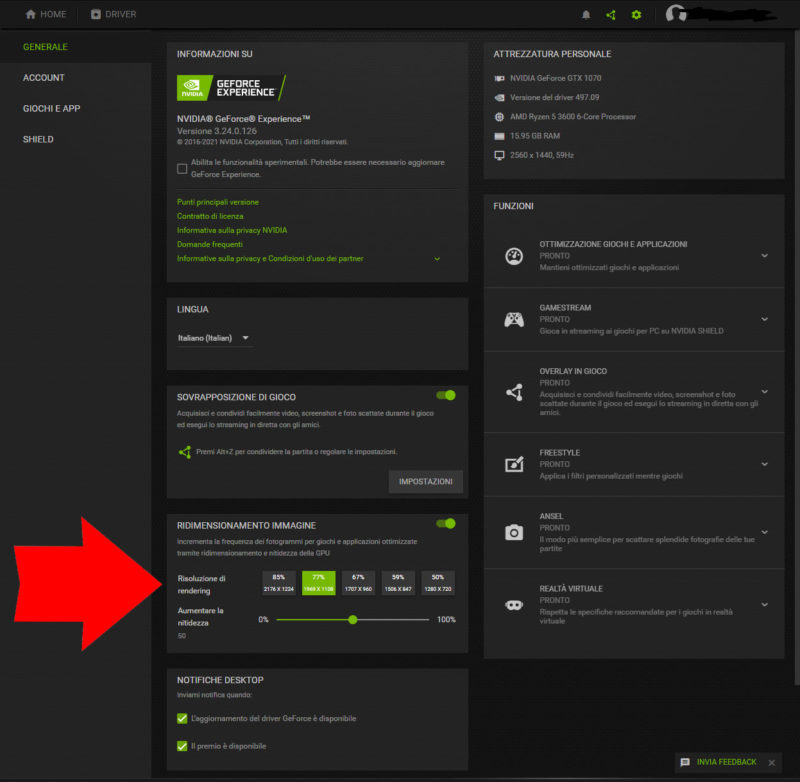Open the notification bell icon
This screenshot has height=782, width=800.
[586, 14]
